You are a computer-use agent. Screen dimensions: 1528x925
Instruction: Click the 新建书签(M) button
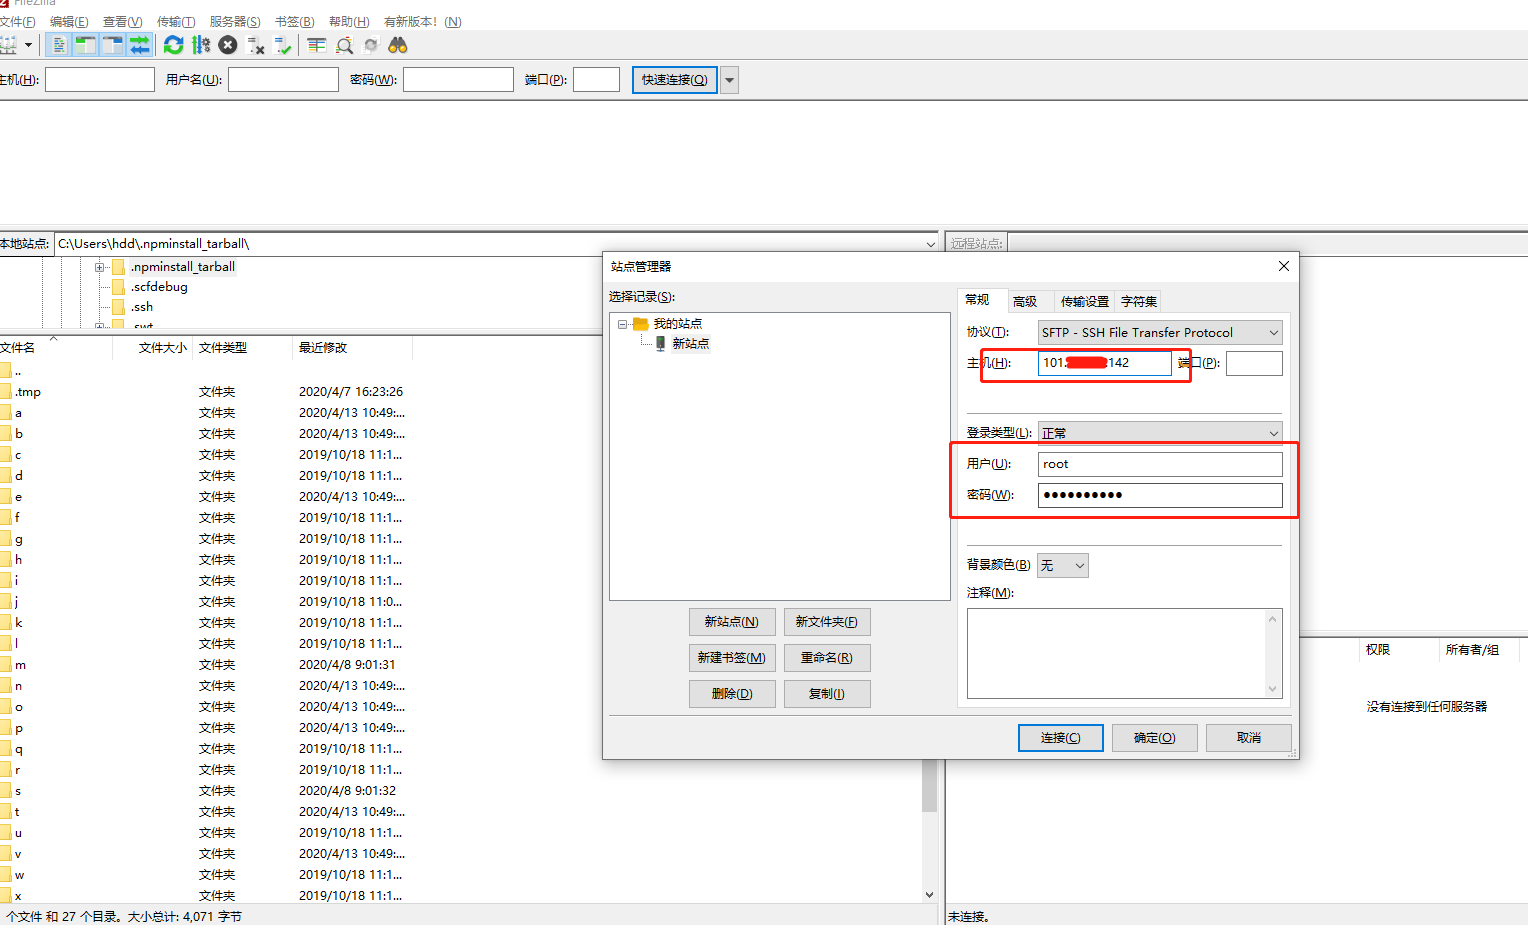[732, 658]
